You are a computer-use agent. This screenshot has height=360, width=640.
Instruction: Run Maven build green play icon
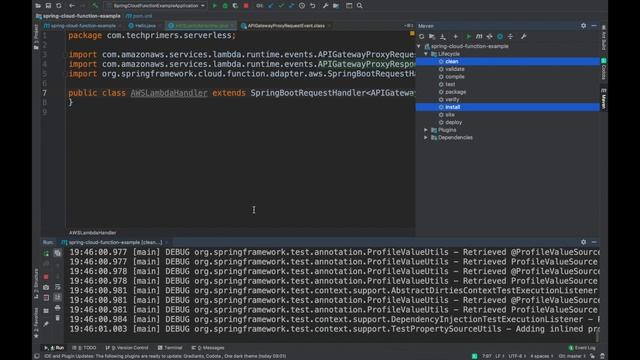point(469,36)
